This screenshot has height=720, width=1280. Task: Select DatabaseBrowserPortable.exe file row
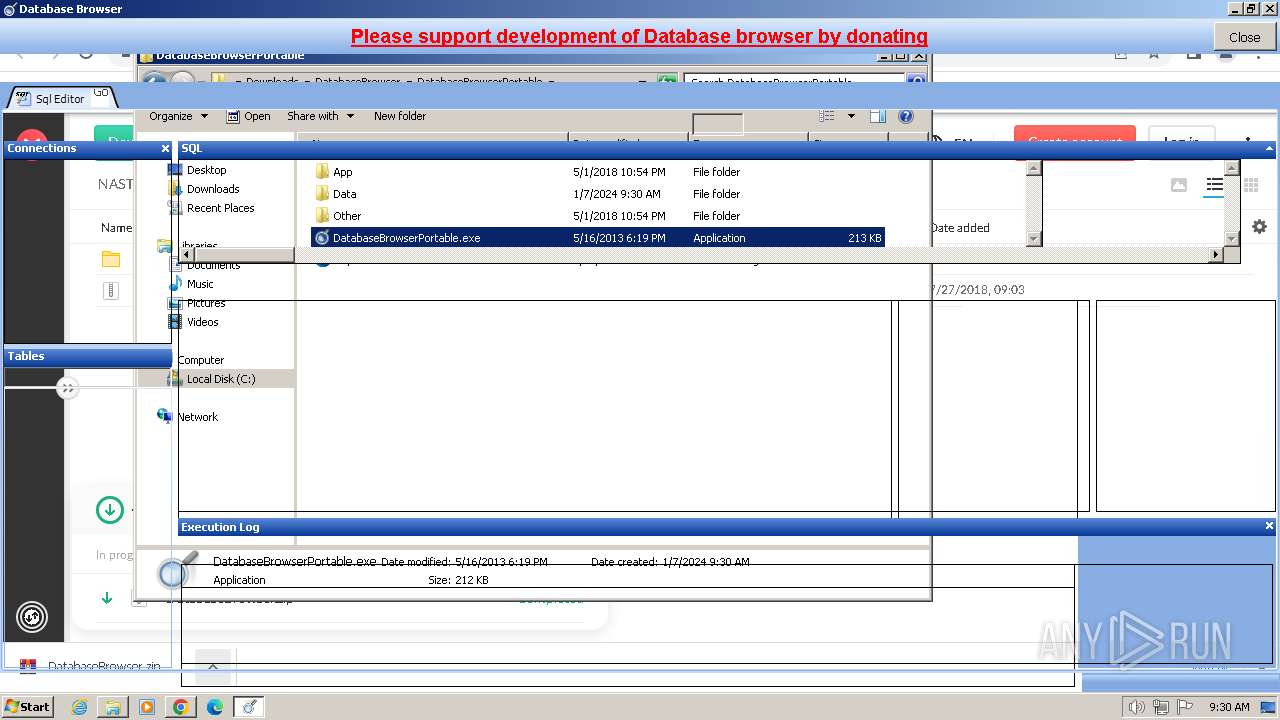pyautogui.click(x=598, y=238)
